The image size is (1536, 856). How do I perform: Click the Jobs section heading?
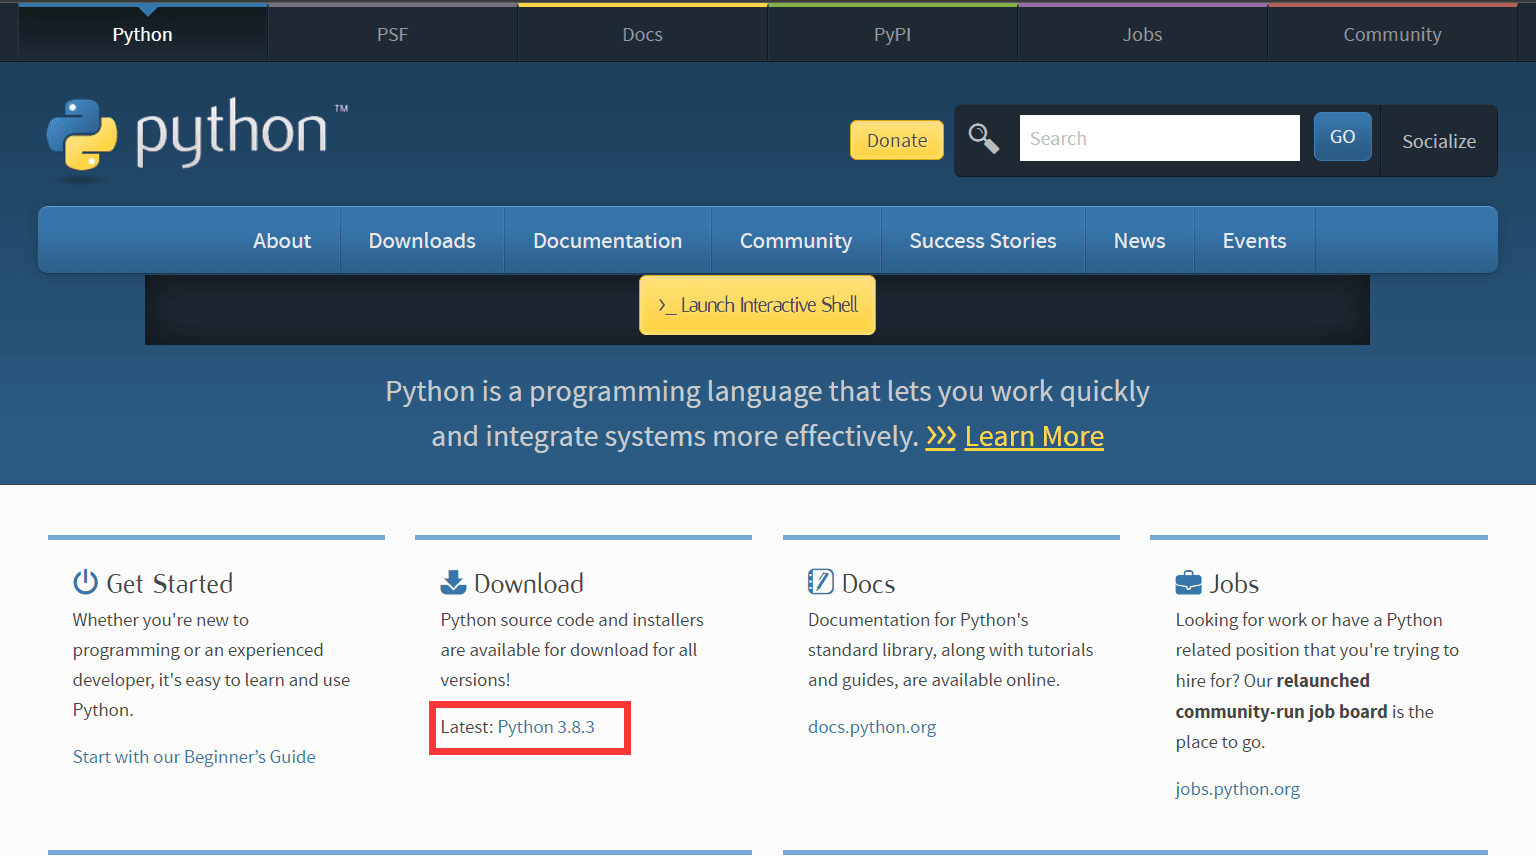tap(1235, 584)
